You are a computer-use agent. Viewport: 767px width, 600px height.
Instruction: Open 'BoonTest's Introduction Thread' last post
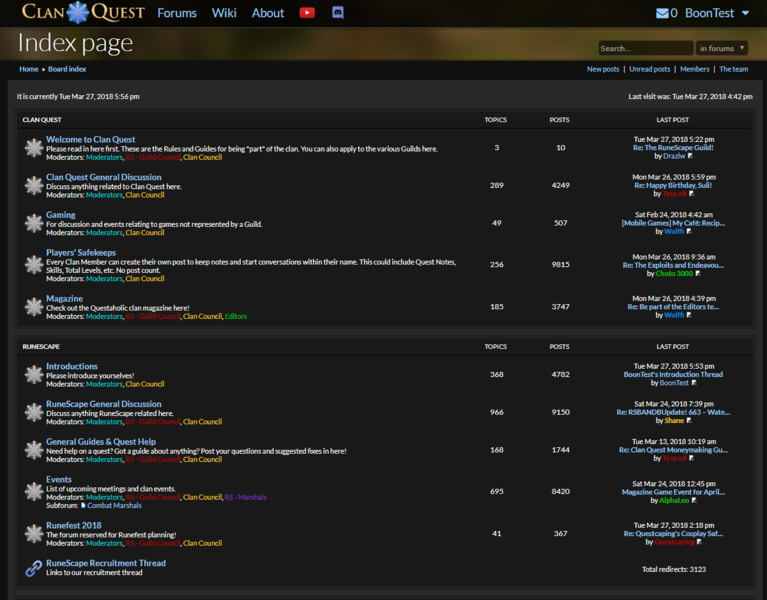[x=673, y=375]
